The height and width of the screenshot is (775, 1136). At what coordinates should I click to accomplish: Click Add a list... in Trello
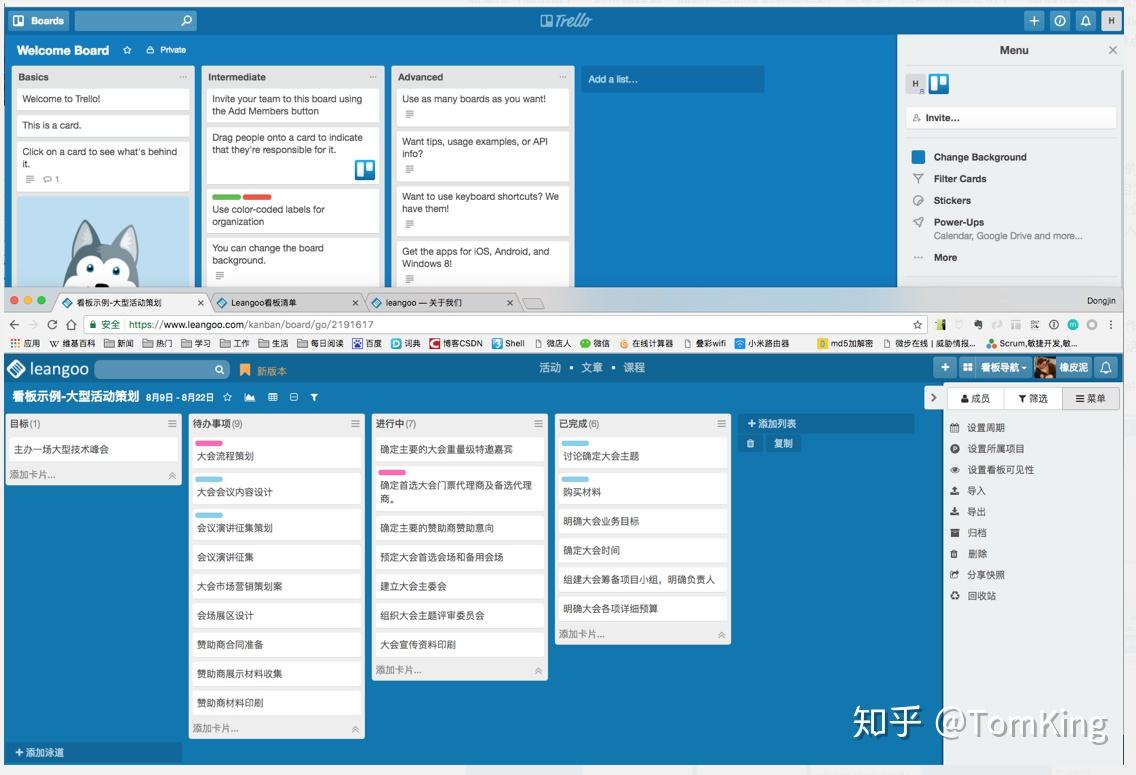672,79
